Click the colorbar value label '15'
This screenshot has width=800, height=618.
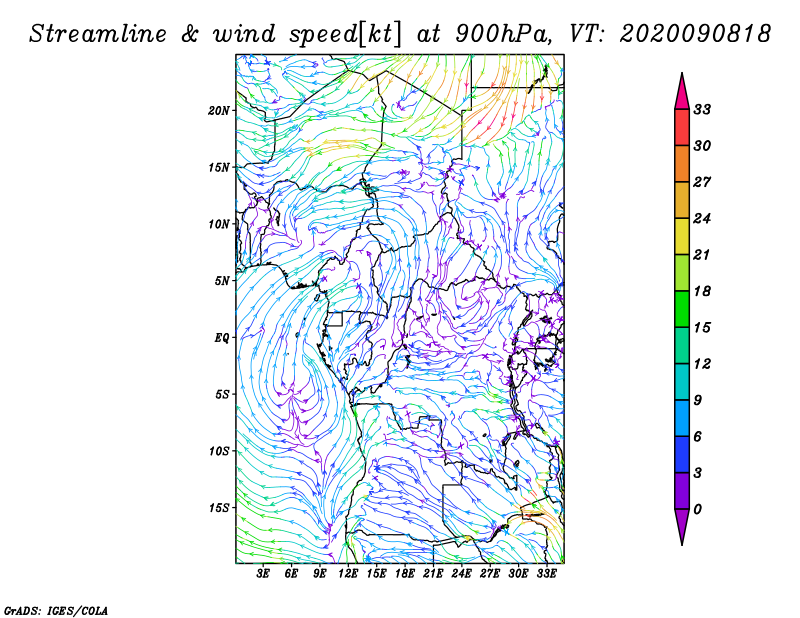702,328
